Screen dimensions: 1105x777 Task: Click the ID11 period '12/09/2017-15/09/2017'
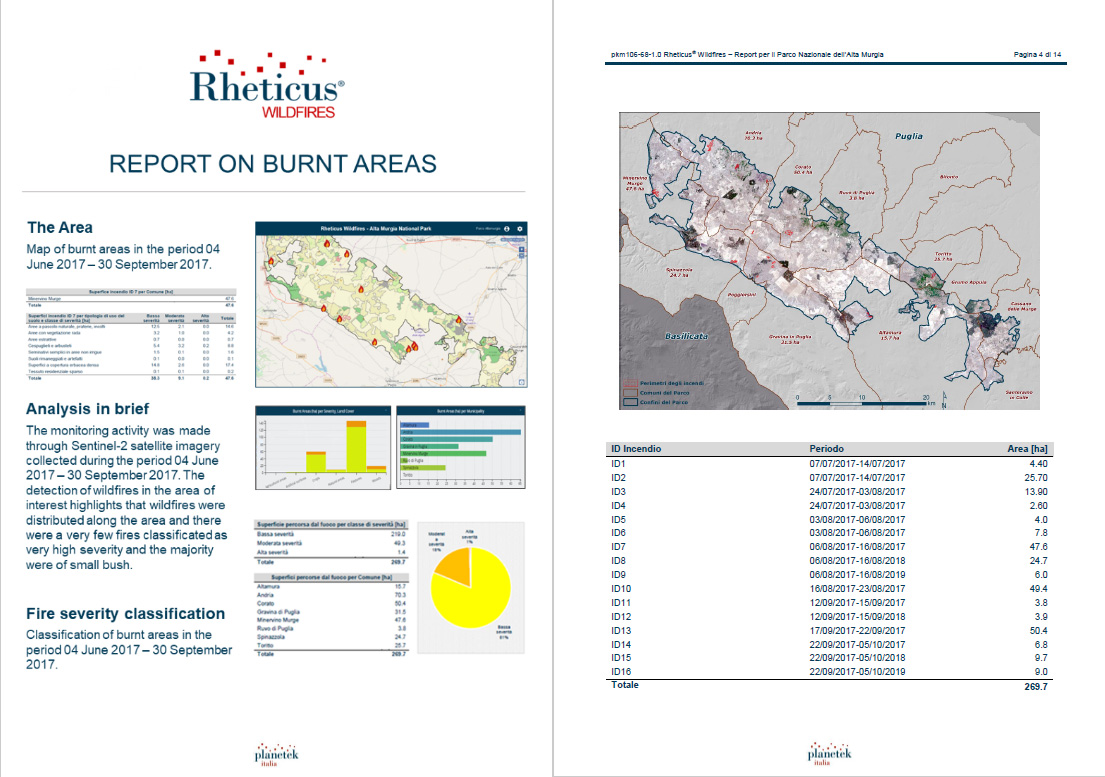click(857, 603)
